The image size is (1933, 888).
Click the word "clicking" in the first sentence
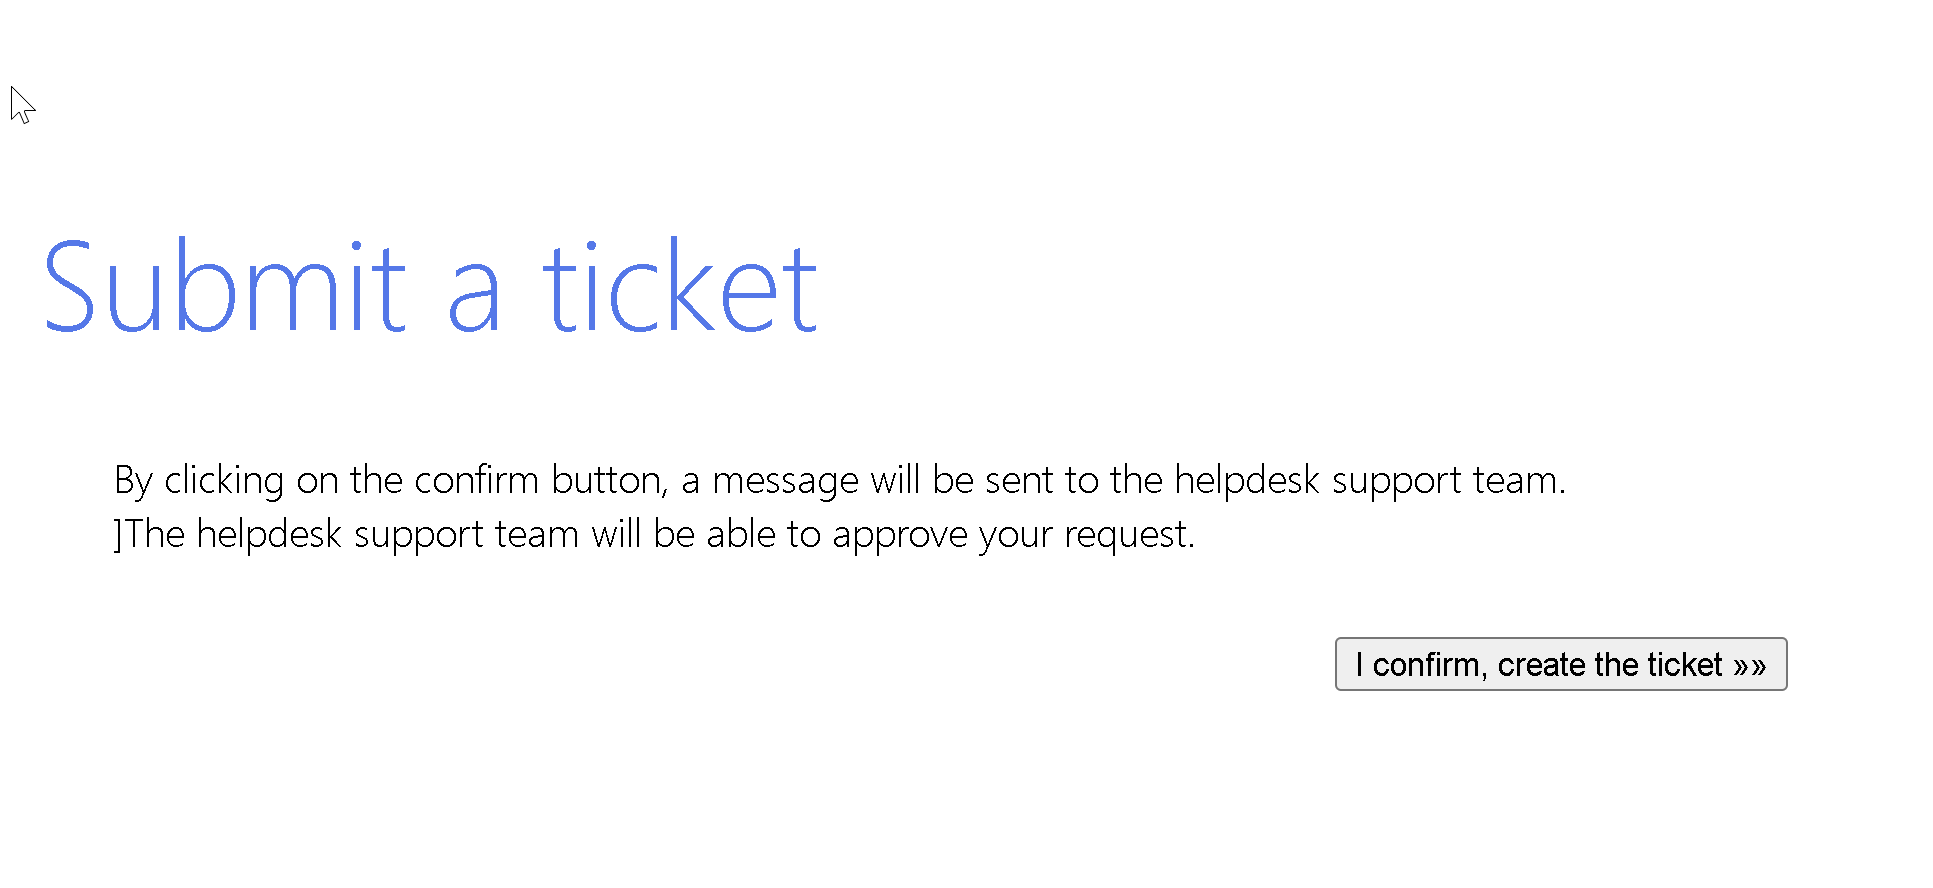pyautogui.click(x=224, y=481)
